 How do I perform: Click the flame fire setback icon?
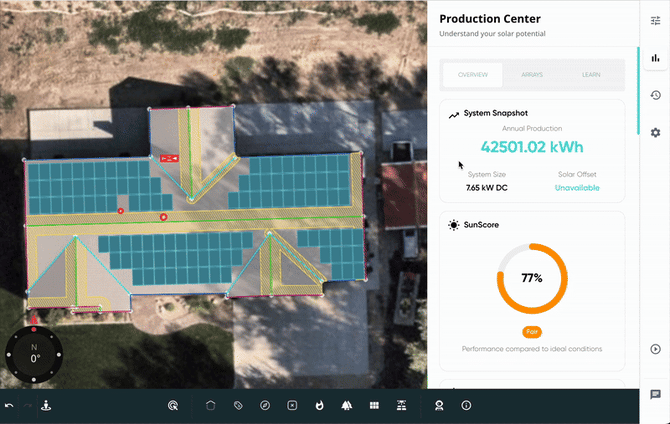click(x=319, y=405)
